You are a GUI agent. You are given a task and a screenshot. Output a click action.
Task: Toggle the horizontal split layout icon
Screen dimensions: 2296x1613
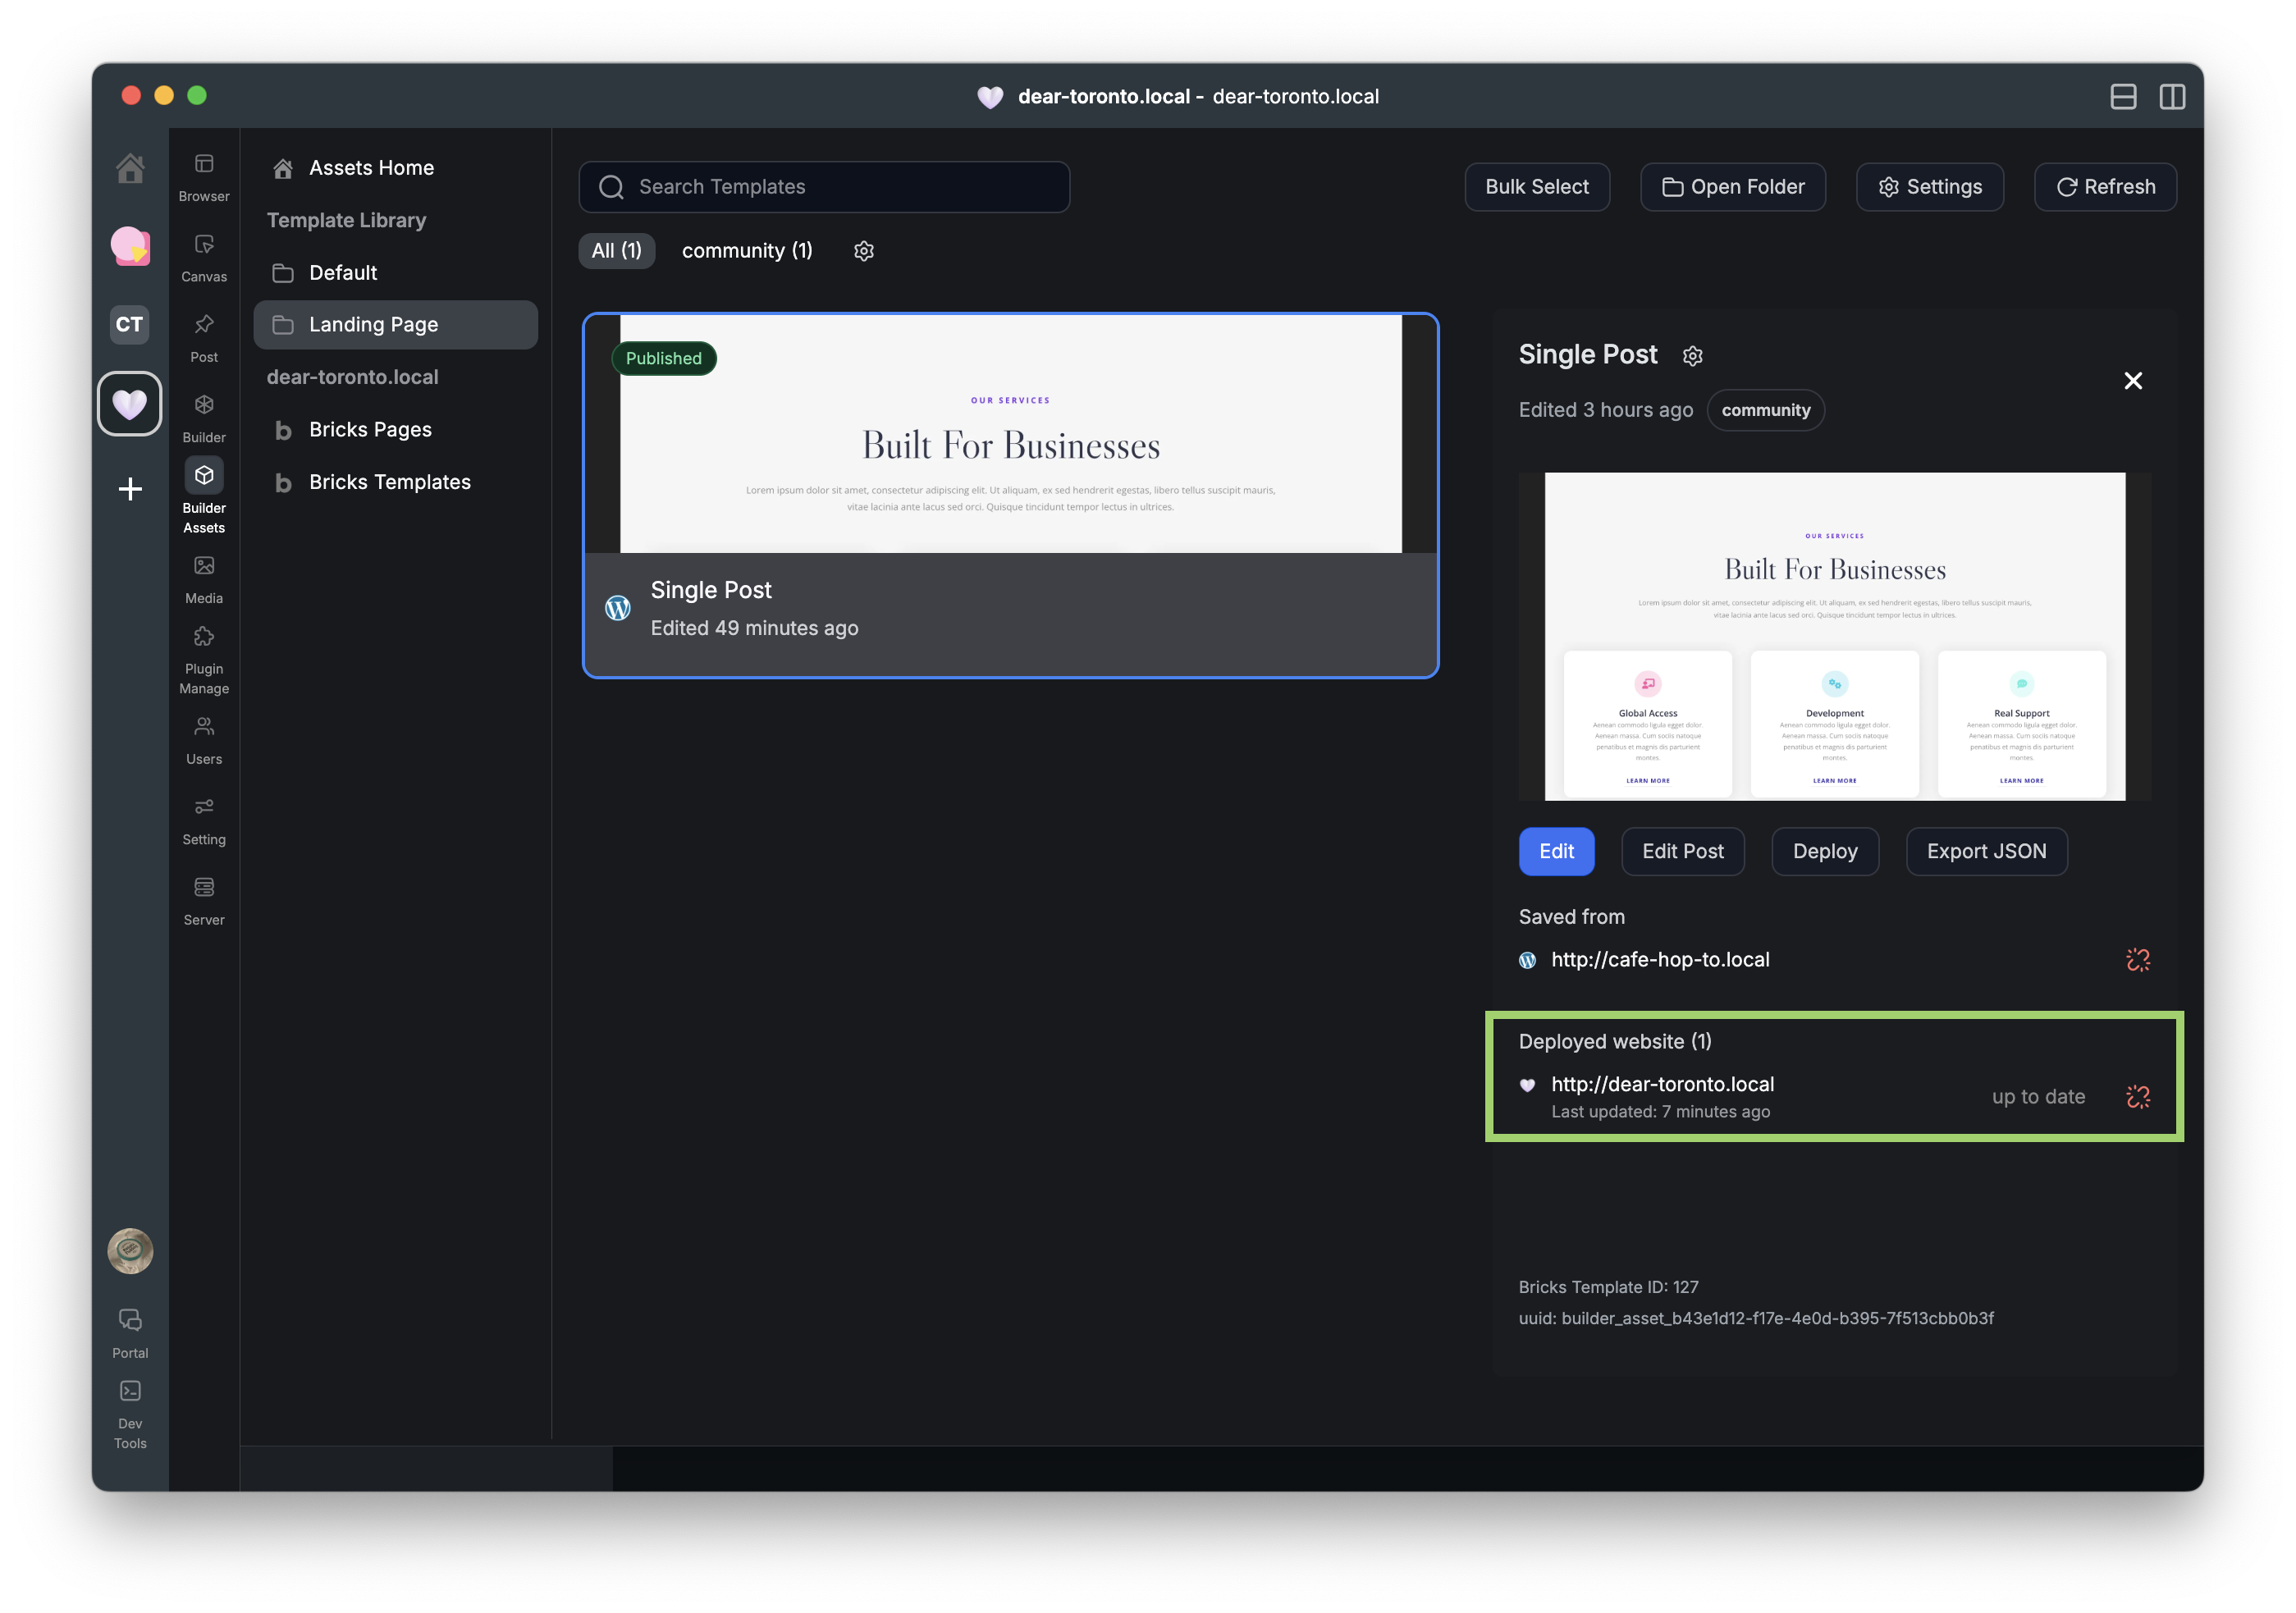2123,97
